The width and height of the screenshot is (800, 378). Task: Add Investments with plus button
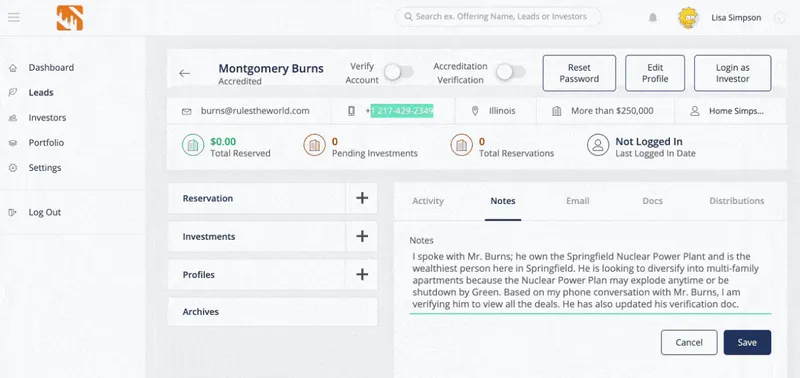(362, 236)
